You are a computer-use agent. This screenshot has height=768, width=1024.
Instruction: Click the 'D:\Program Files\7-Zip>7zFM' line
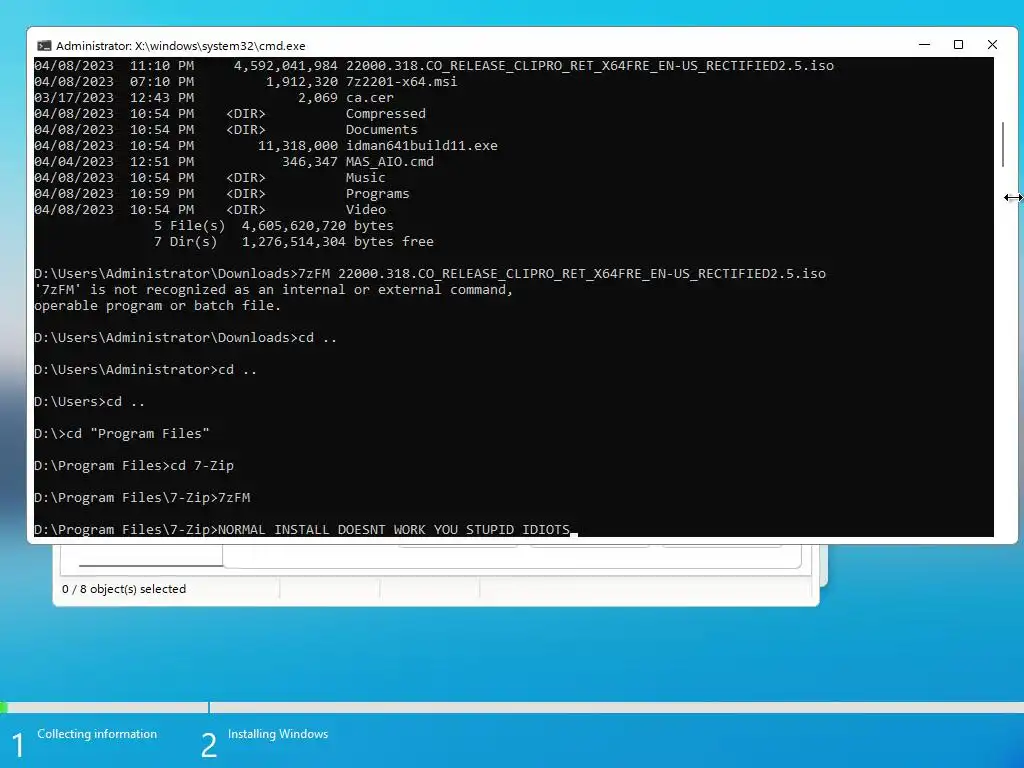pos(142,498)
